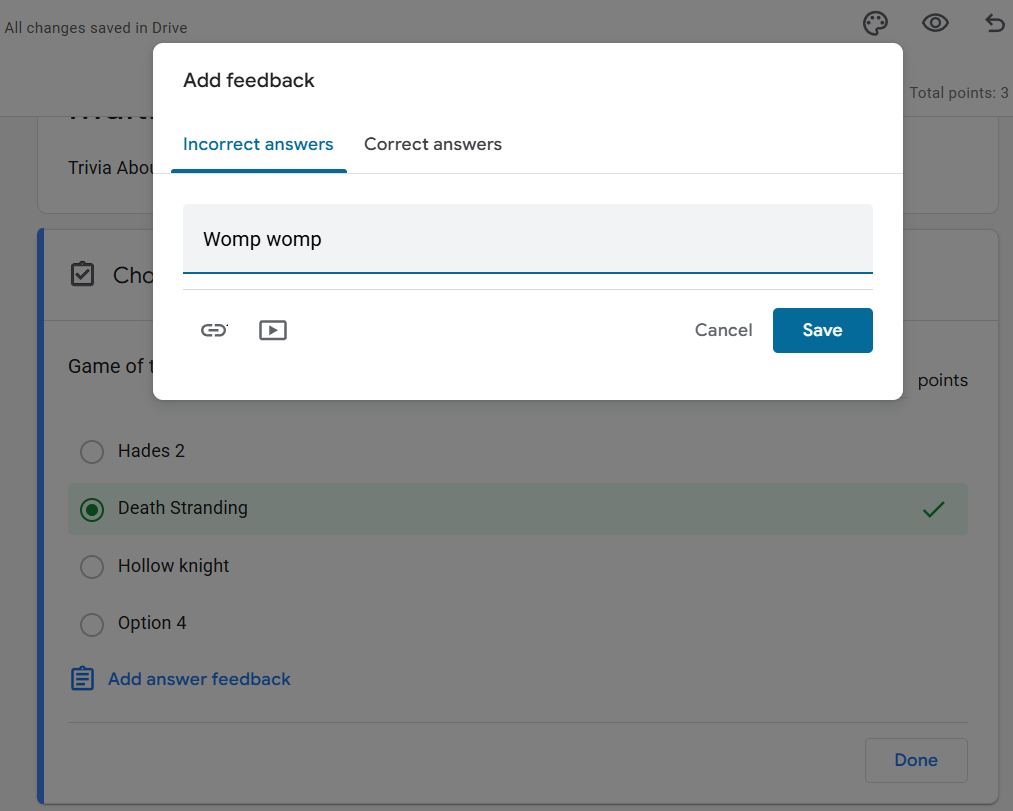
Task: Add a YouTube video to feedback
Action: coord(273,330)
